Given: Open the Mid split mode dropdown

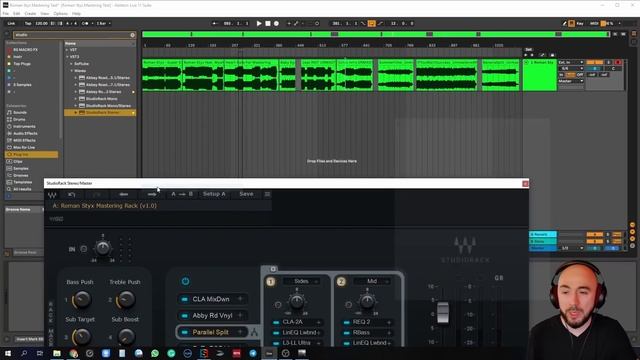Looking at the screenshot, I should (x=372, y=281).
